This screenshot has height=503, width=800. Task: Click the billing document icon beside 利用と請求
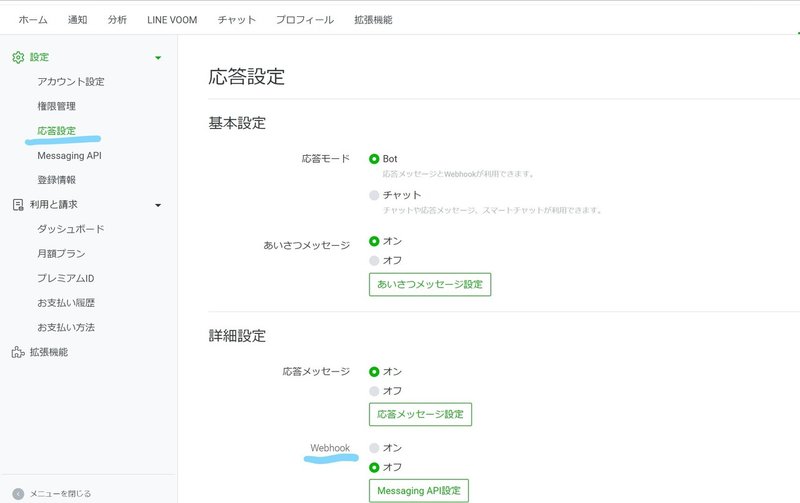[x=18, y=205]
